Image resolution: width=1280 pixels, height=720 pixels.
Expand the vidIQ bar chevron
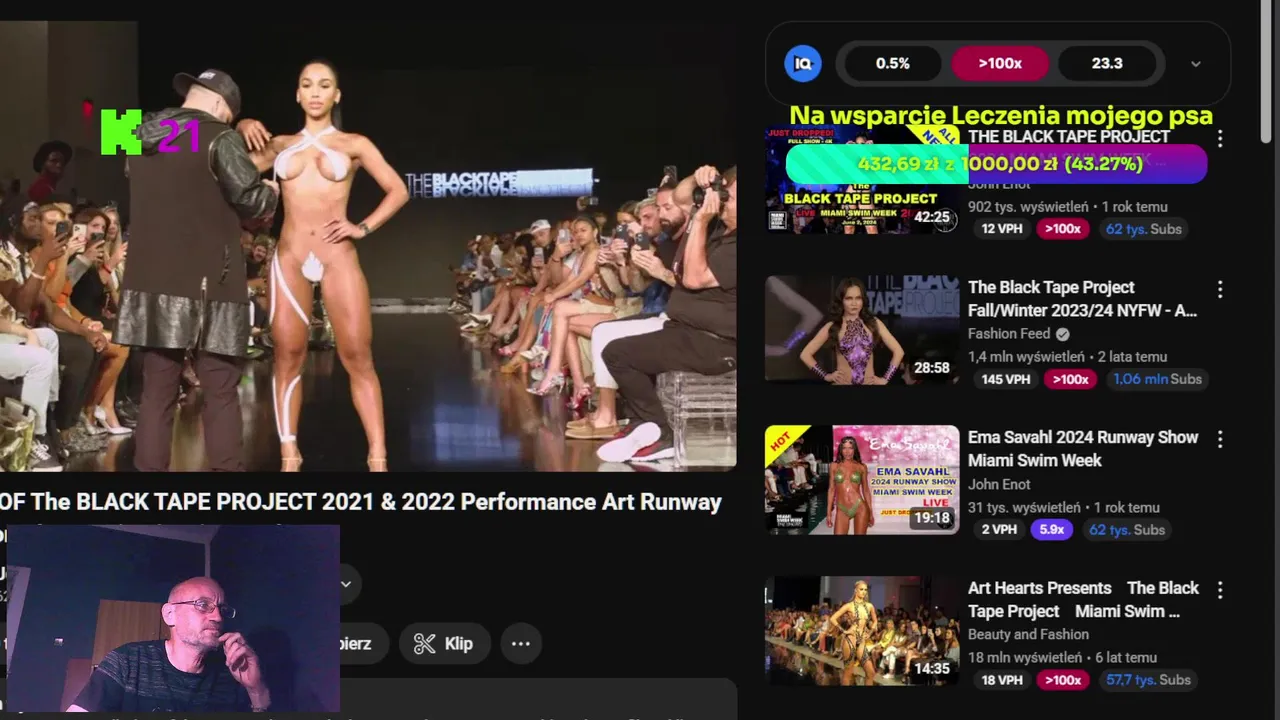tap(1196, 64)
